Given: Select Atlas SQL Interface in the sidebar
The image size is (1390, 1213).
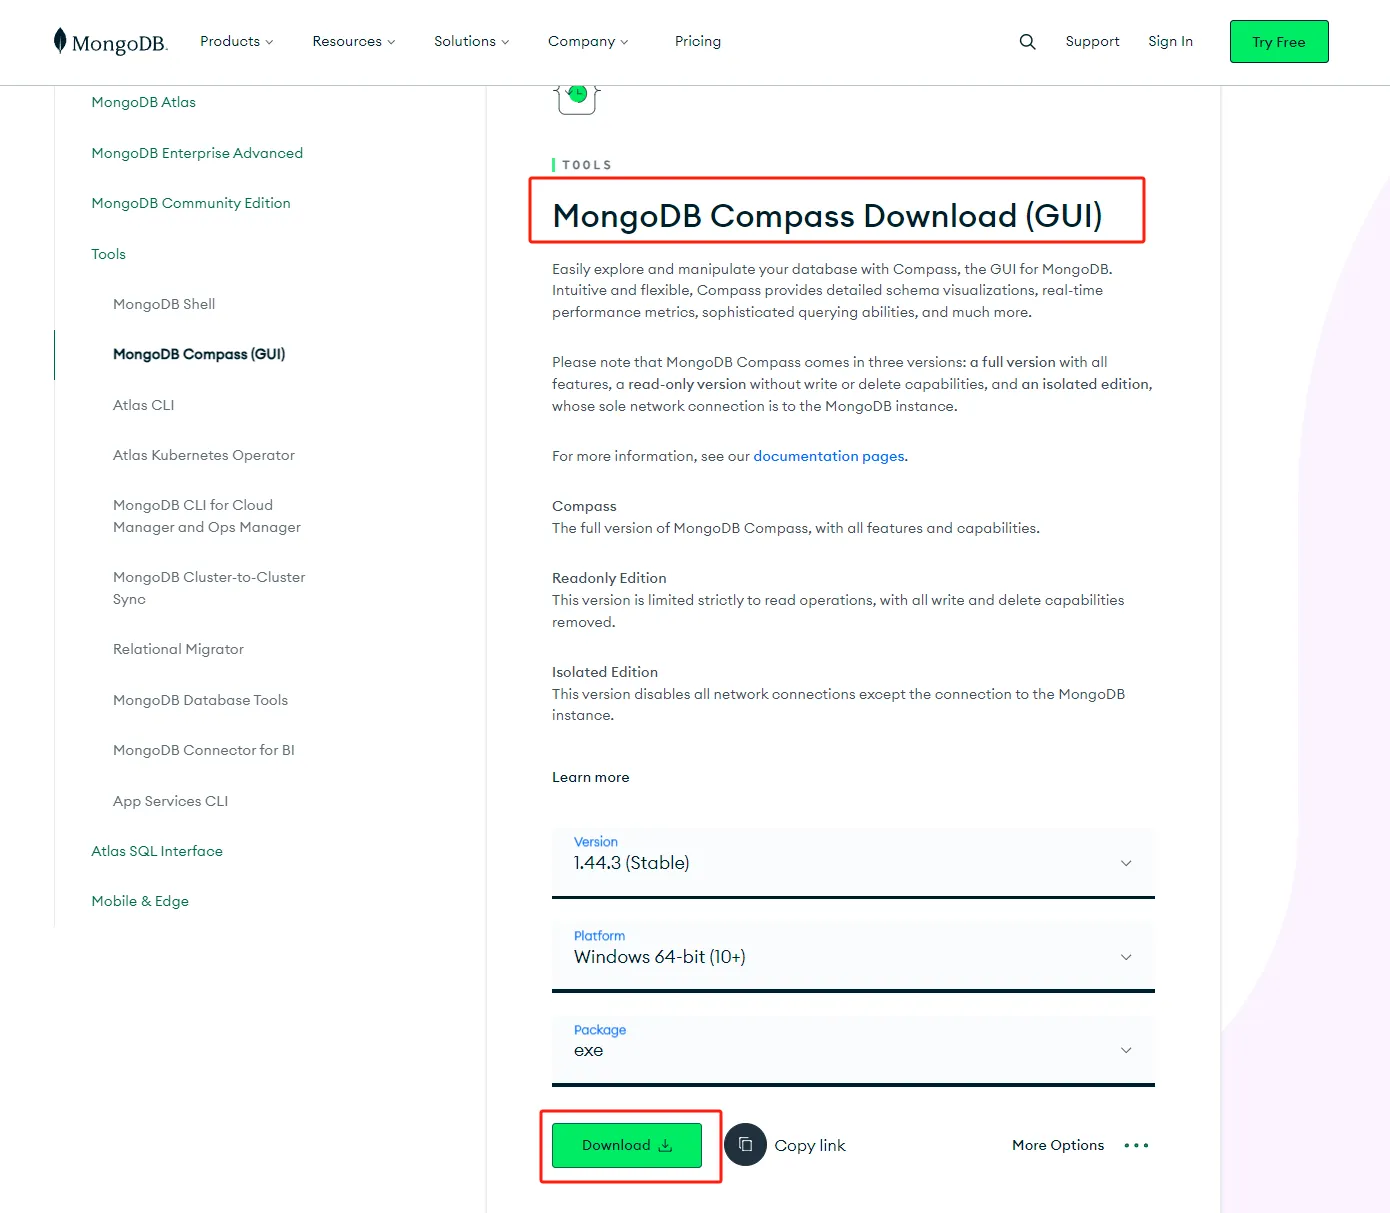Looking at the screenshot, I should [x=157, y=851].
